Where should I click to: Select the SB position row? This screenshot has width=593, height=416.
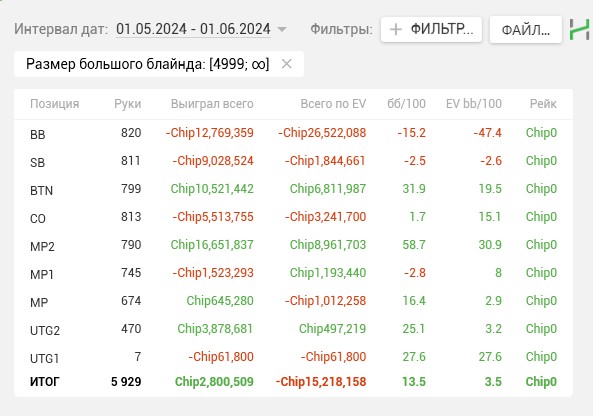tap(293, 161)
